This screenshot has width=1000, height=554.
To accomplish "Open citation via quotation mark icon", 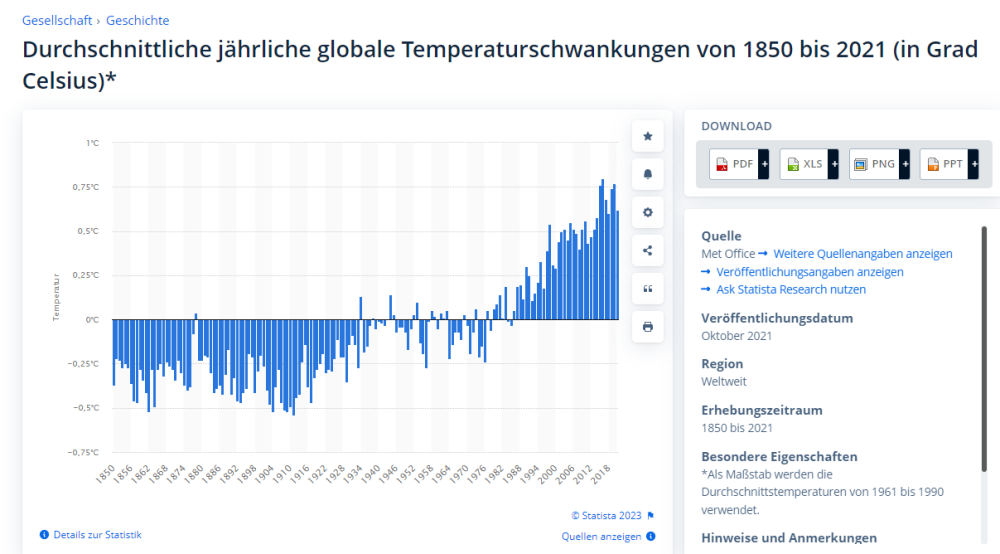I will (x=648, y=289).
